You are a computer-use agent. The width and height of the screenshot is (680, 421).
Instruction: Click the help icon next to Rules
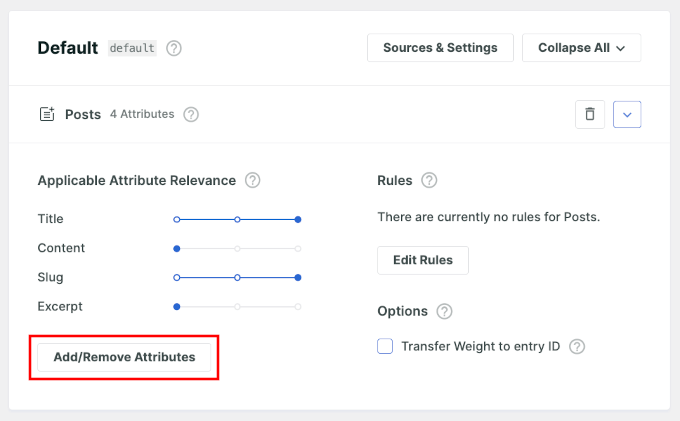429,181
